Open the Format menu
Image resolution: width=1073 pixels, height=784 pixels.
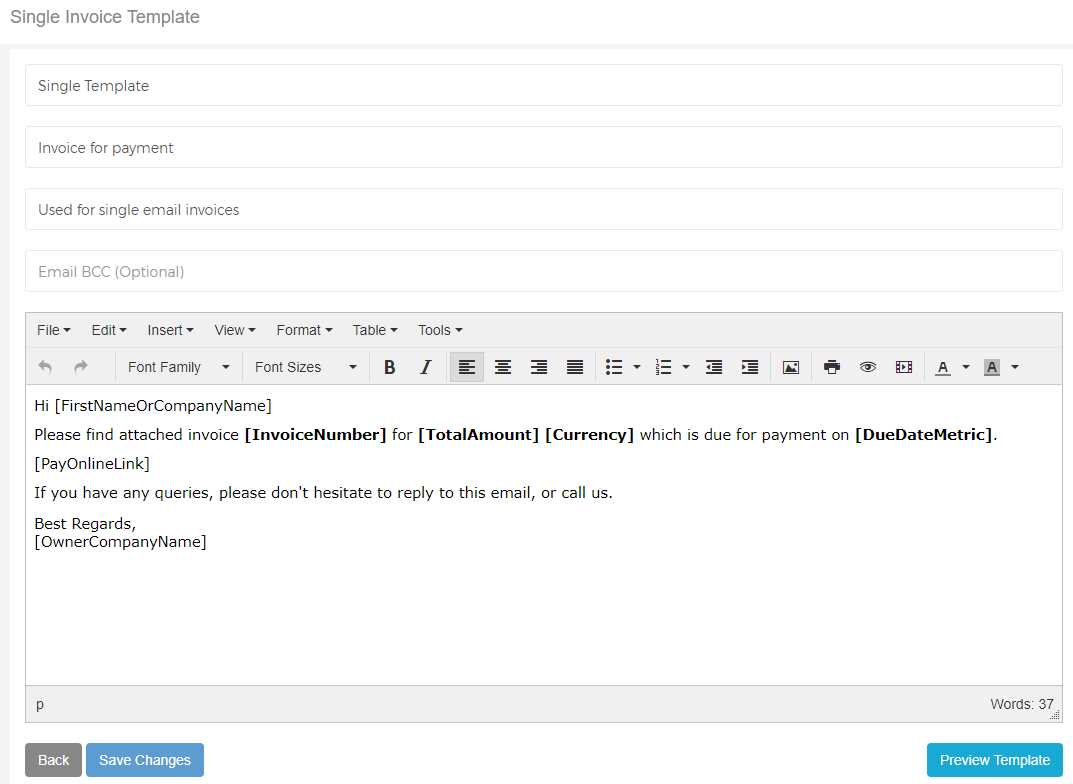click(305, 330)
